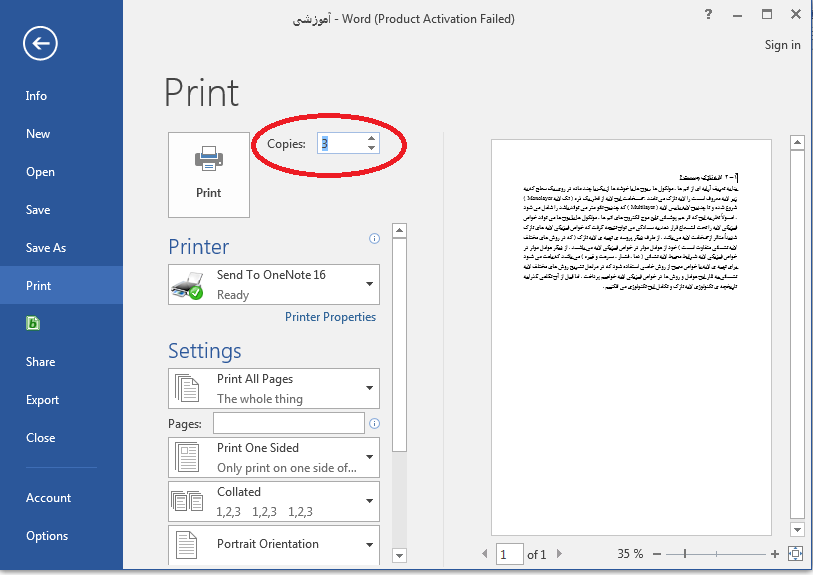This screenshot has width=813, height=575.
Task: Click the settings panel scrollbar thumb
Action: 399,345
